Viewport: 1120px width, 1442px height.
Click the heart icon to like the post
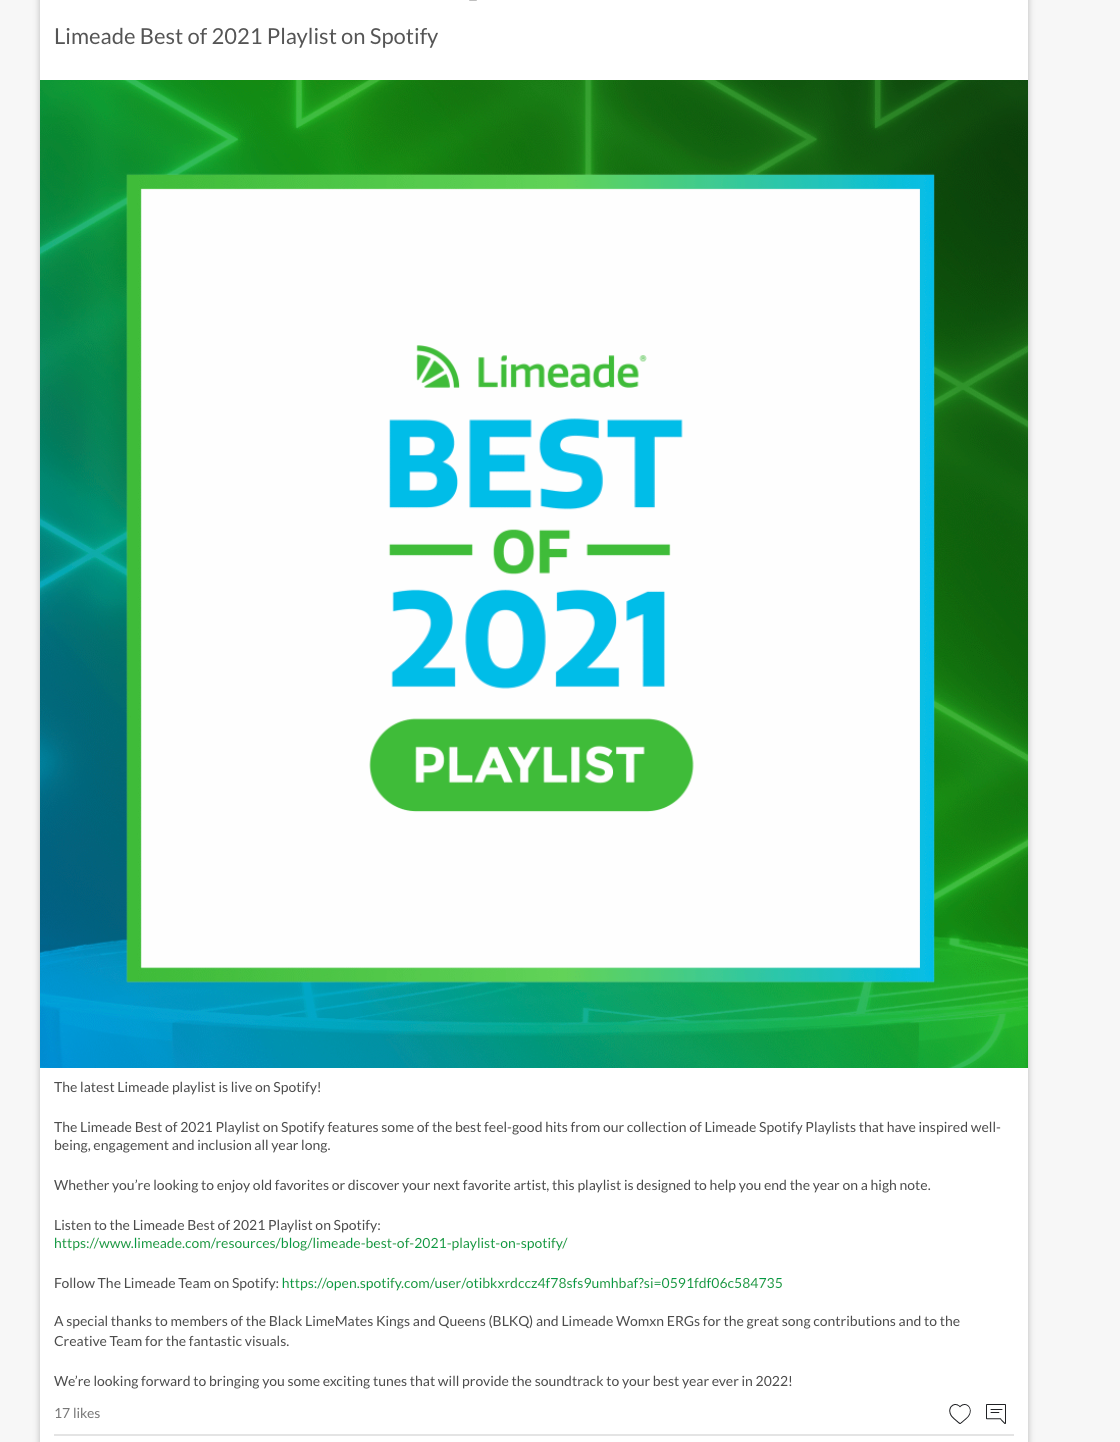click(x=959, y=1413)
